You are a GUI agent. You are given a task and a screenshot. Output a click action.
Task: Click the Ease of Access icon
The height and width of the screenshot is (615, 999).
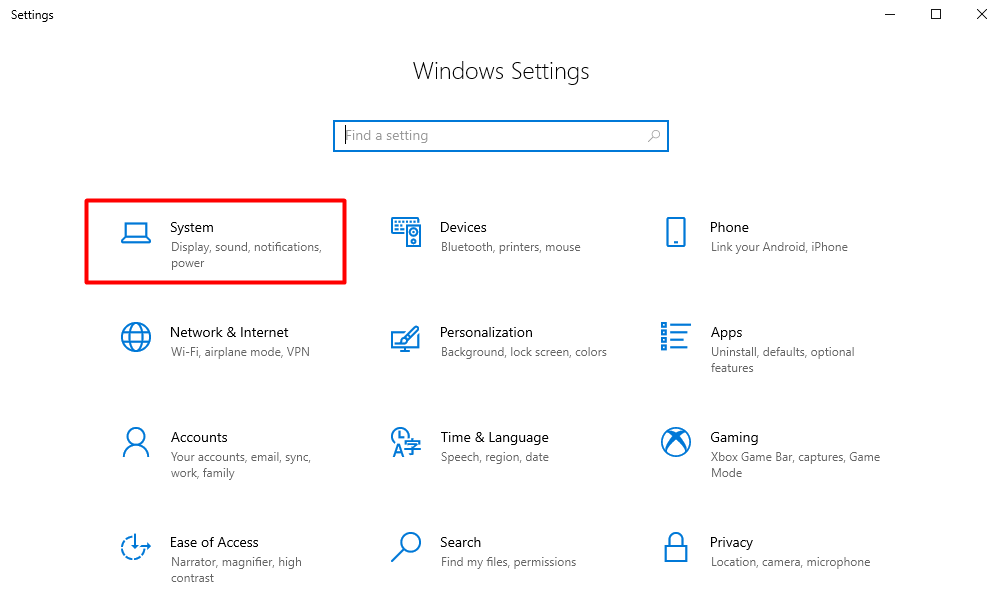(x=136, y=547)
